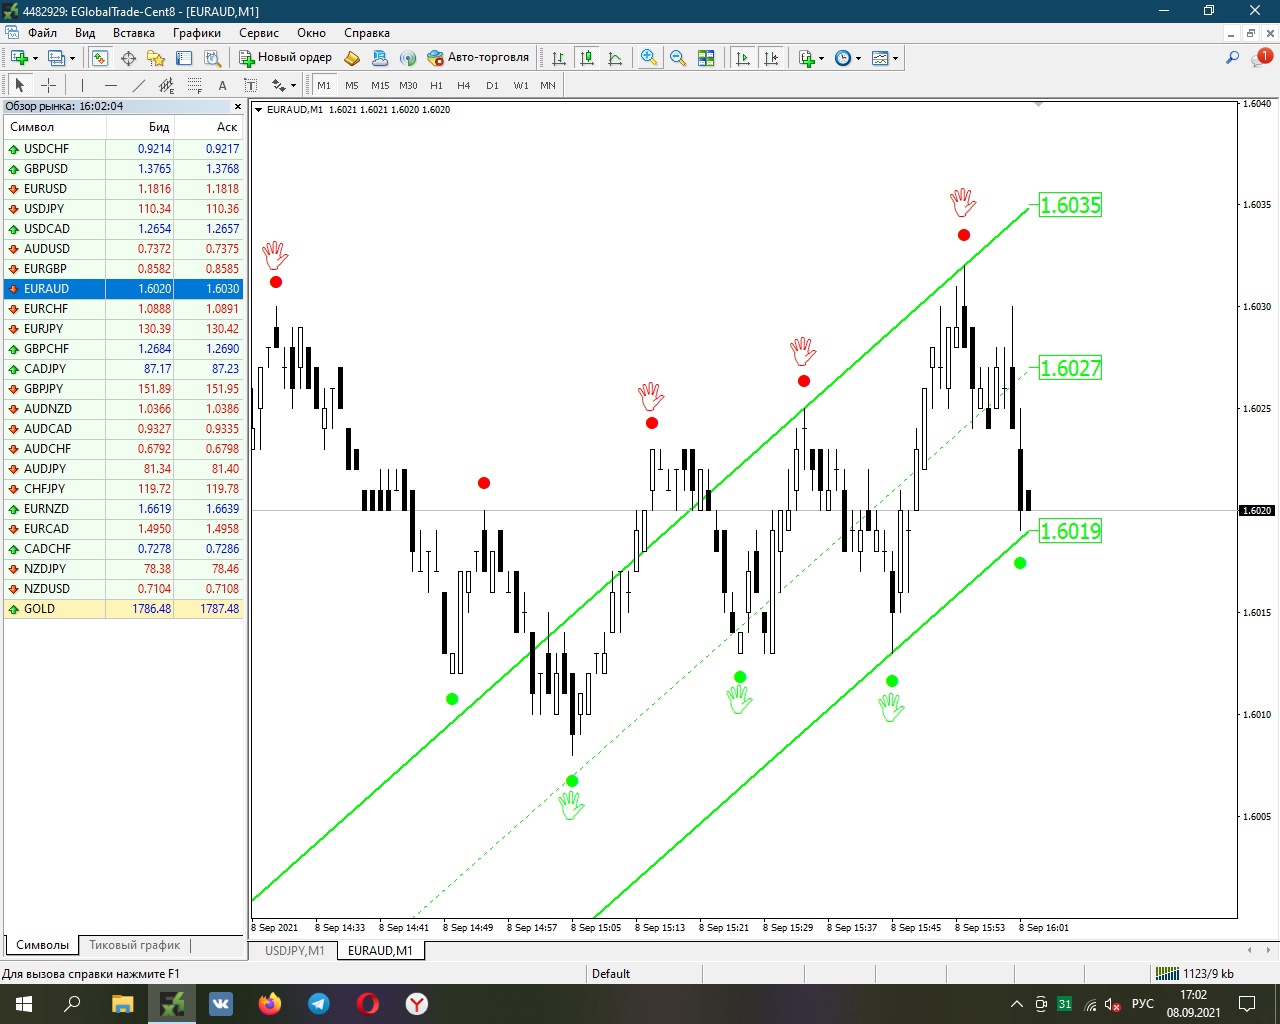Open the Terminal panel icon
The height and width of the screenshot is (1024, 1280).
click(184, 58)
